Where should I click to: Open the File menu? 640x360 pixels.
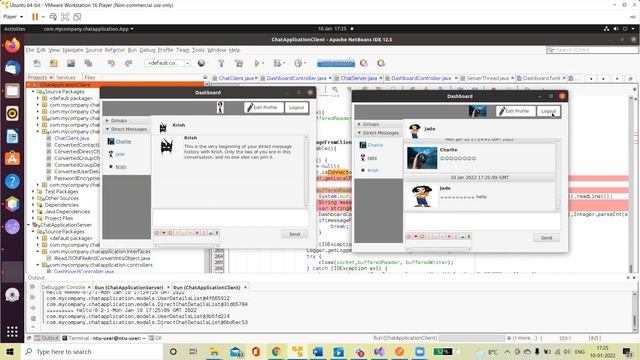coord(30,50)
